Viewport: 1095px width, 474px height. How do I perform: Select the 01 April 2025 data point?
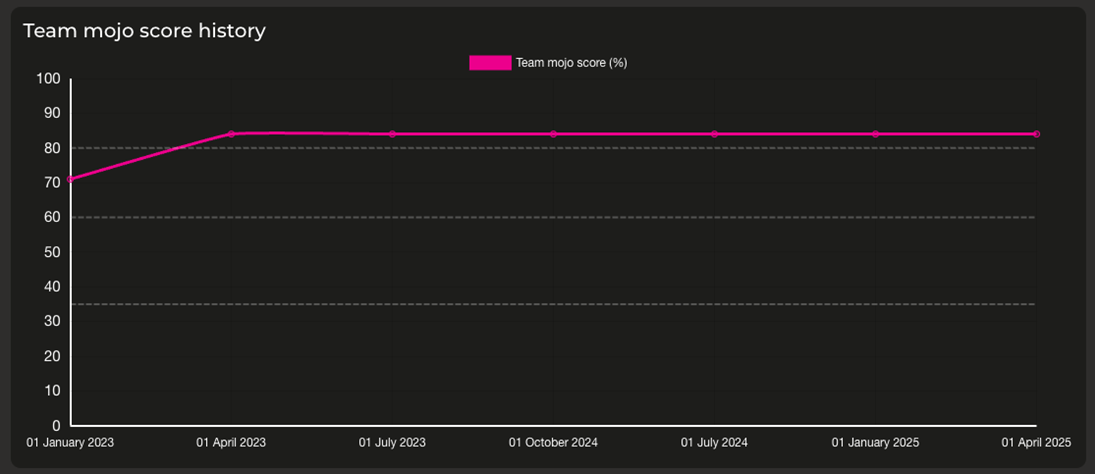1036,134
